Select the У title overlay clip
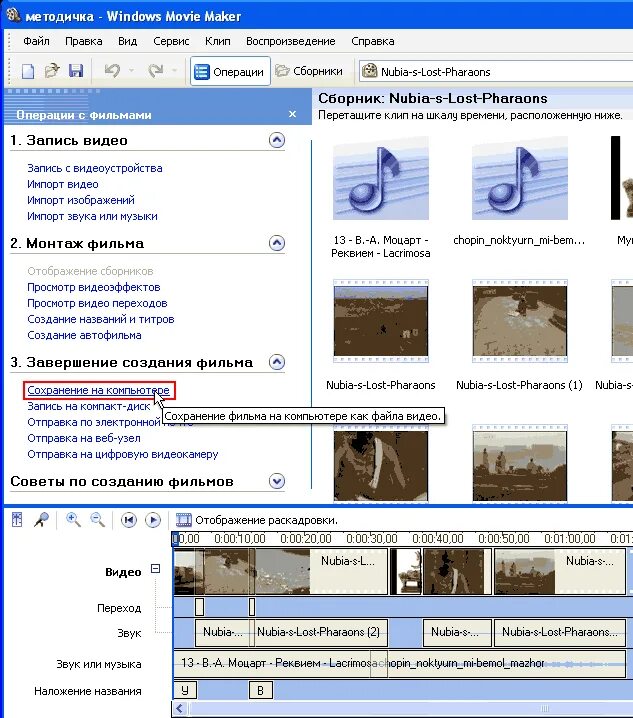633x718 pixels. pyautogui.click(x=185, y=690)
